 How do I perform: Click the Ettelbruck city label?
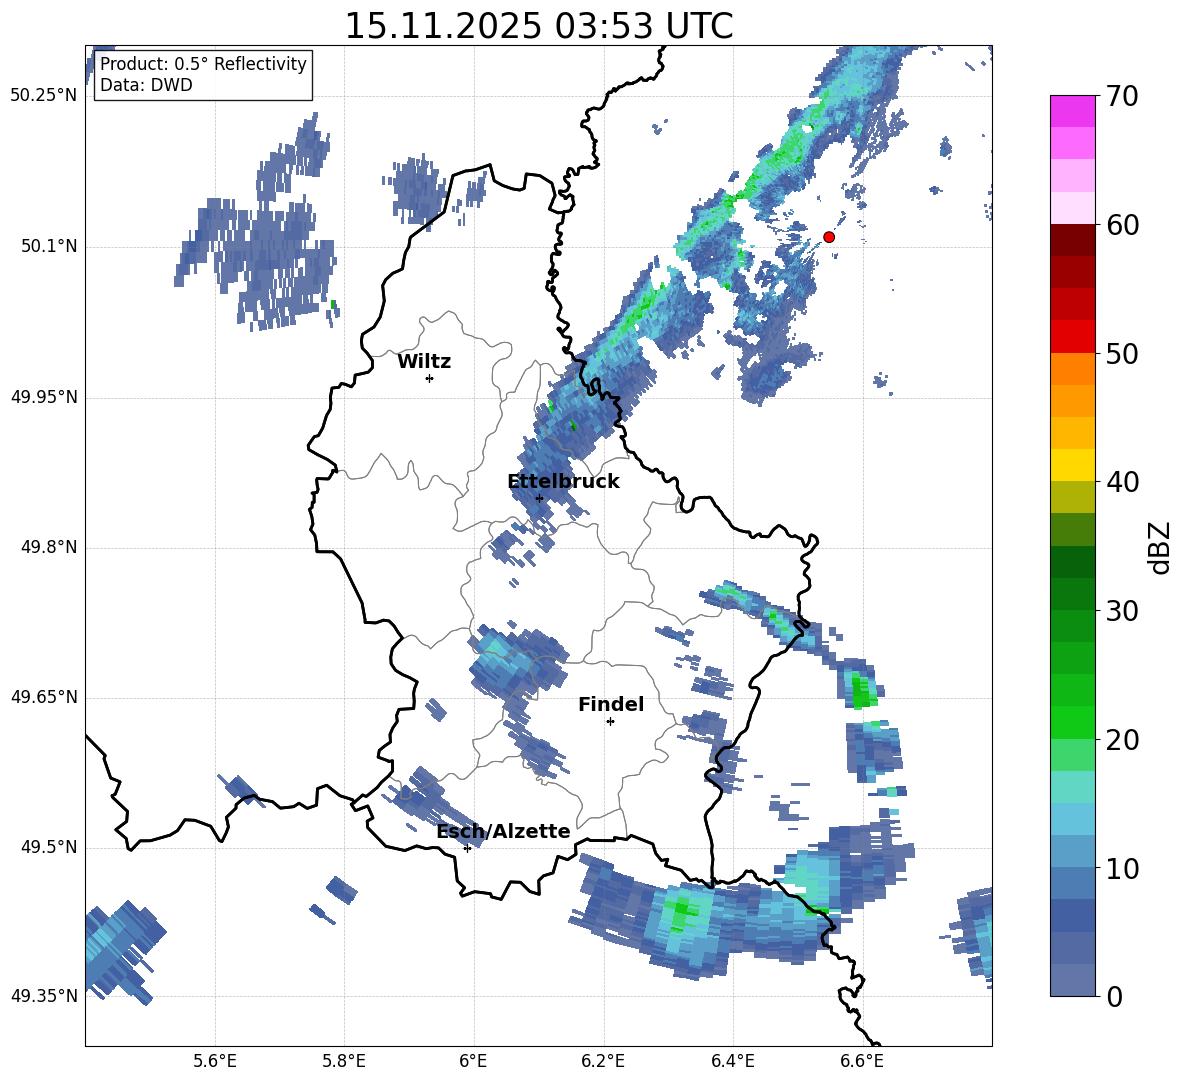[x=563, y=482]
